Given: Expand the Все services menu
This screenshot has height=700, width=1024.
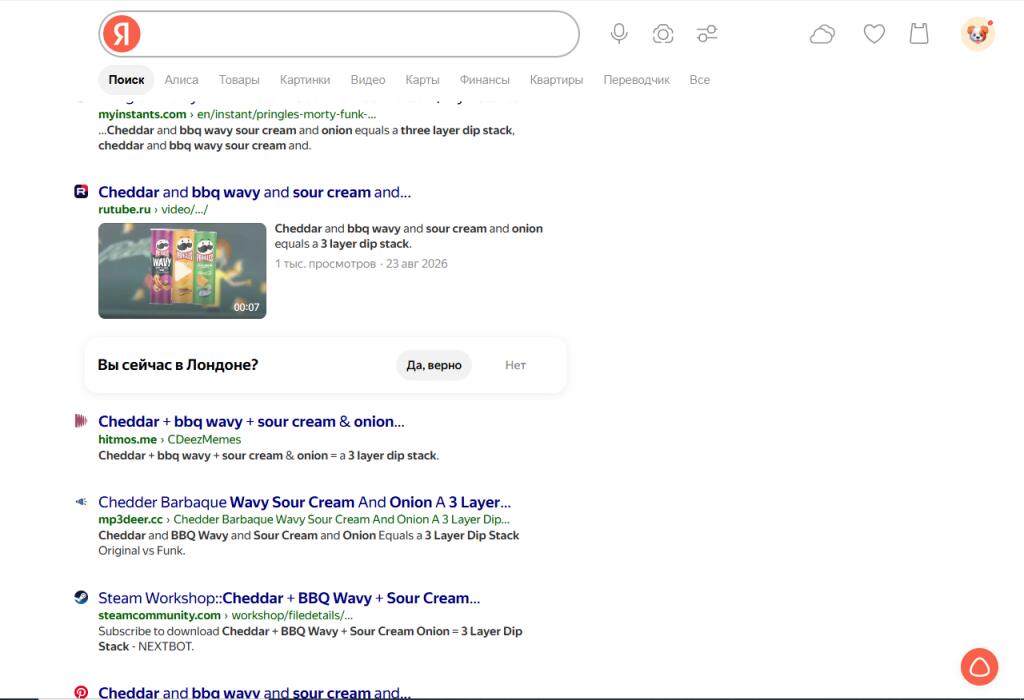Looking at the screenshot, I should coord(699,80).
